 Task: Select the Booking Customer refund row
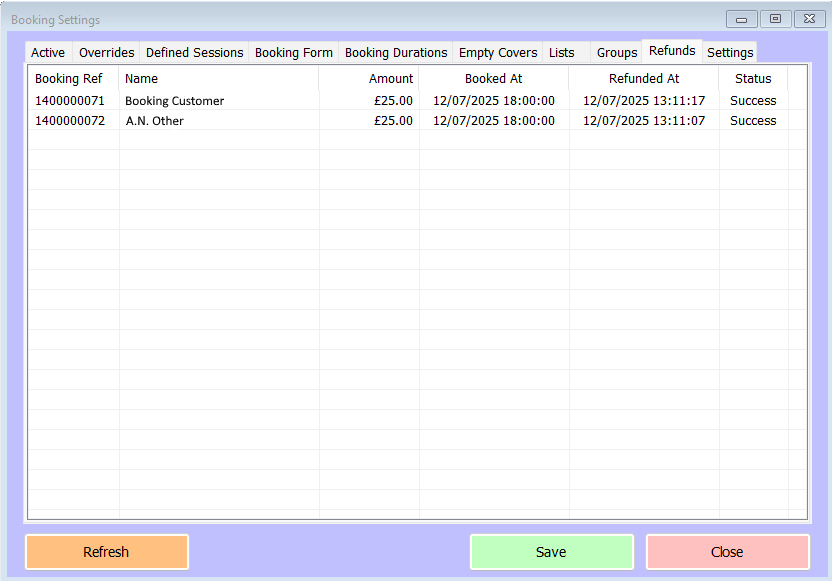point(175,101)
